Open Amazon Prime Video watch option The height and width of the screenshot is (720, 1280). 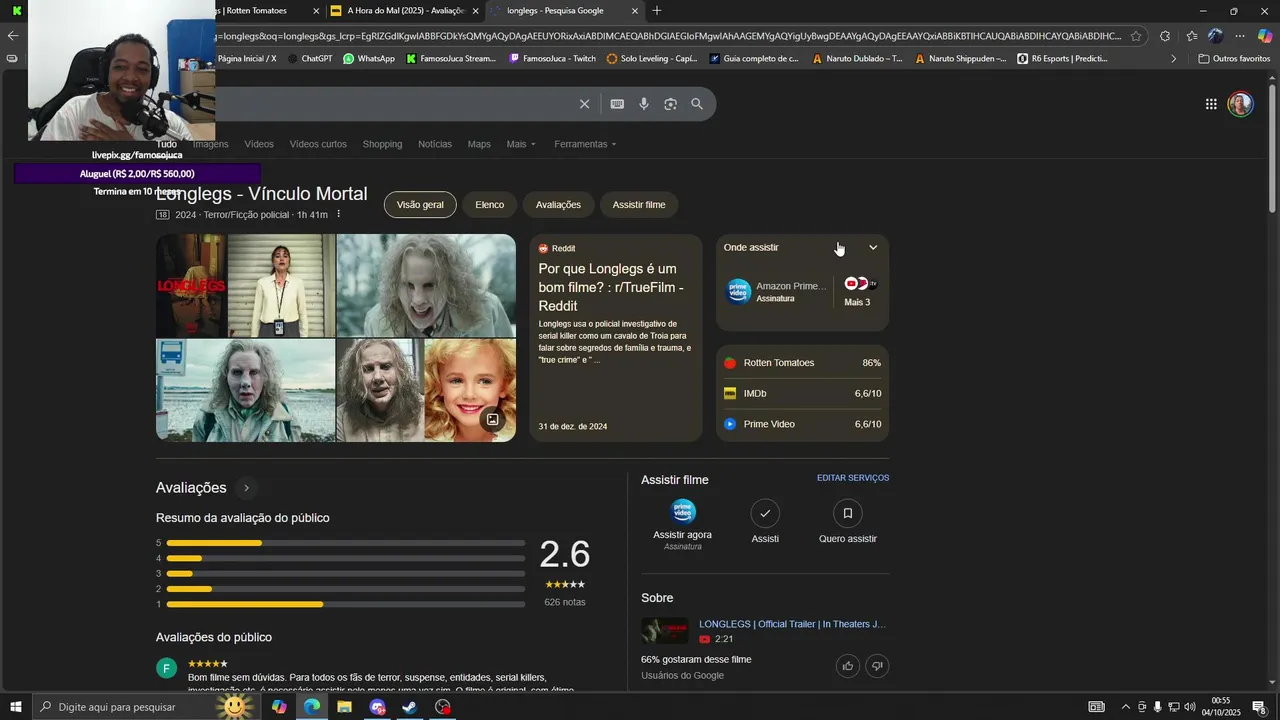tap(777, 291)
